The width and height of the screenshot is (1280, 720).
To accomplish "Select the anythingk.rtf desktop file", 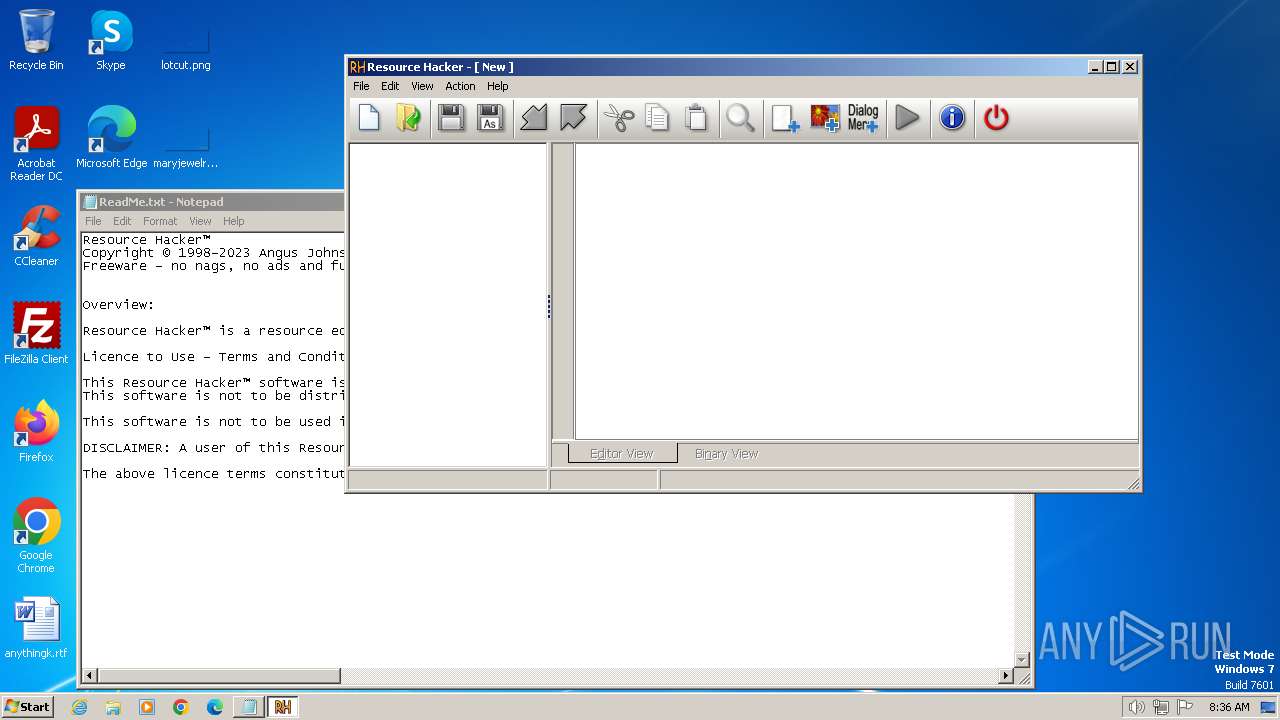I will (36, 628).
